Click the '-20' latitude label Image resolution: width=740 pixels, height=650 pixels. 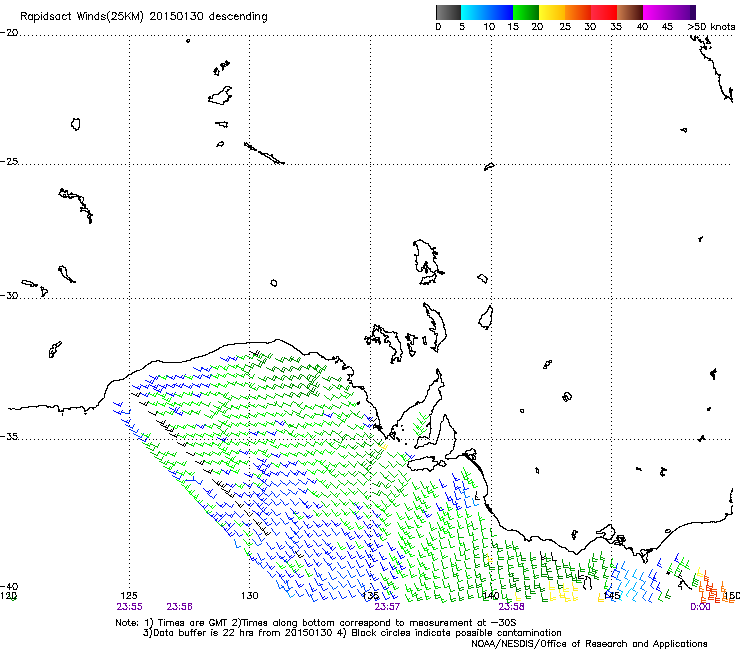[x=9, y=33]
